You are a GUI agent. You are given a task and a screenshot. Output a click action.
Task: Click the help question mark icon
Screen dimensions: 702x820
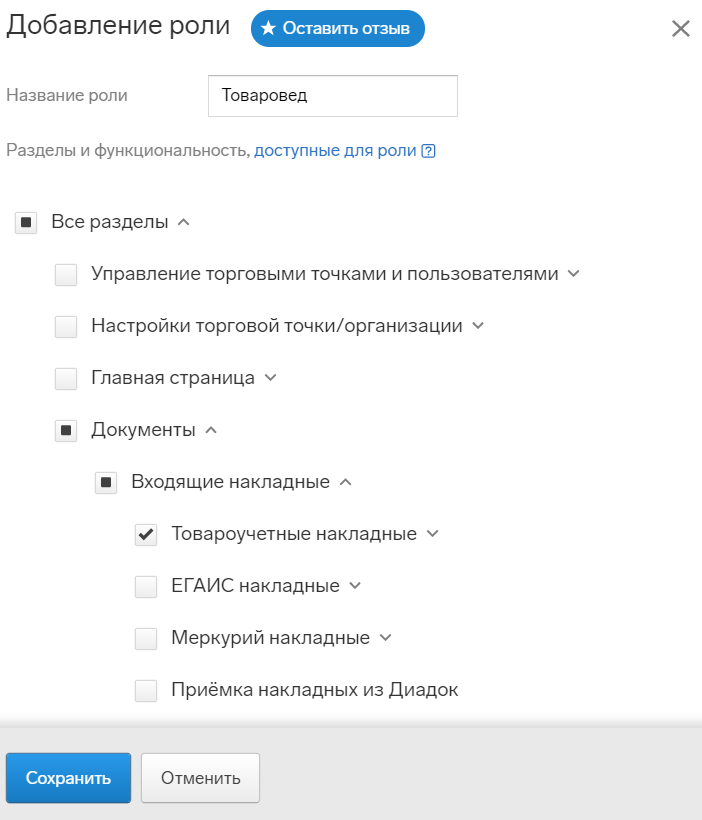pyautogui.click(x=428, y=151)
